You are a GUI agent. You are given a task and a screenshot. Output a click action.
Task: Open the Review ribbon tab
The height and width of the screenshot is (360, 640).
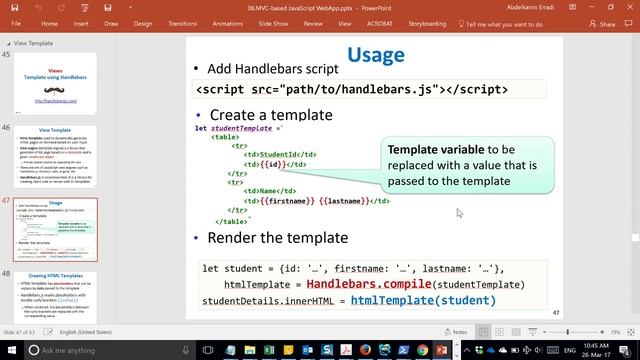pyautogui.click(x=313, y=24)
